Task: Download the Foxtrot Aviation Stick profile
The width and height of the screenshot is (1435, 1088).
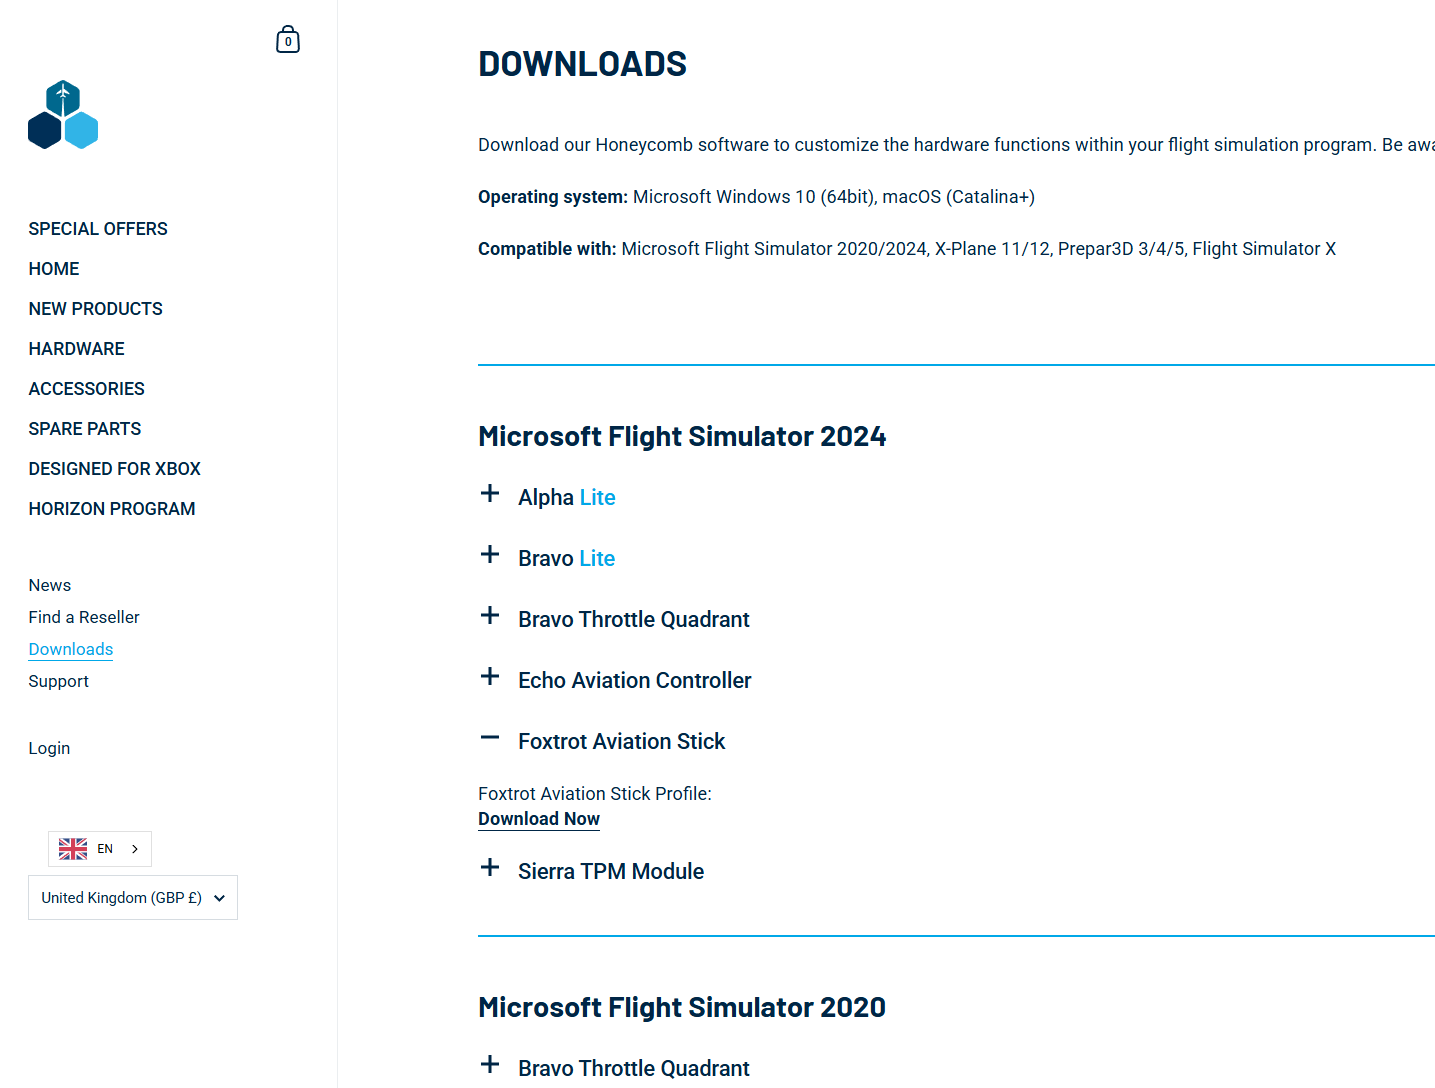Action: click(538, 819)
